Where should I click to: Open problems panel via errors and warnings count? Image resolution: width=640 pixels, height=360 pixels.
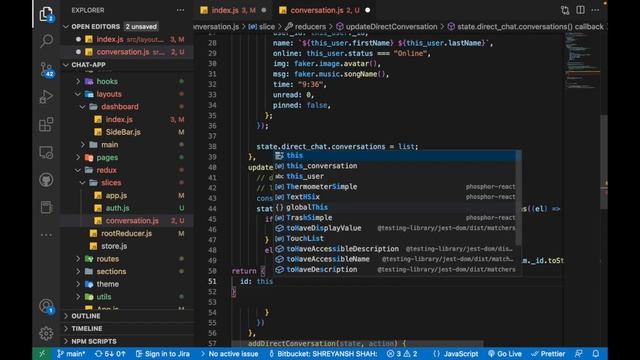coord(402,354)
